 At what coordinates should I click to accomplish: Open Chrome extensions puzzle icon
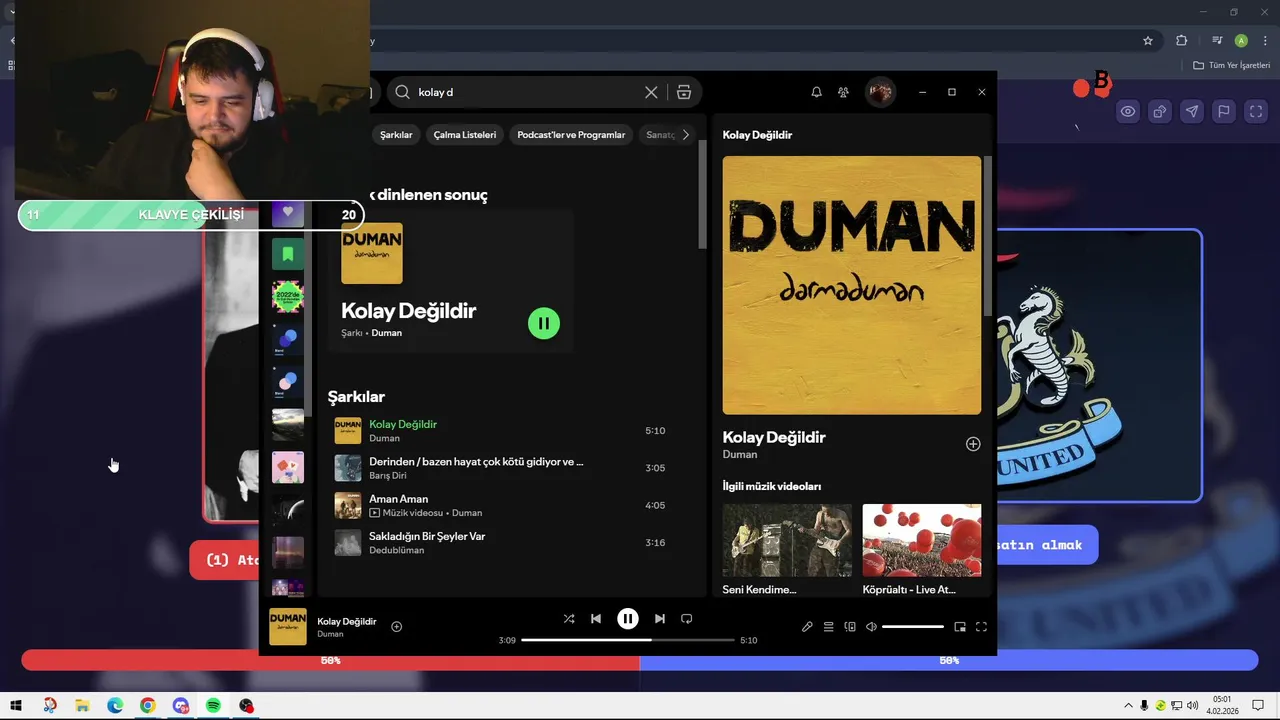[x=1182, y=41]
